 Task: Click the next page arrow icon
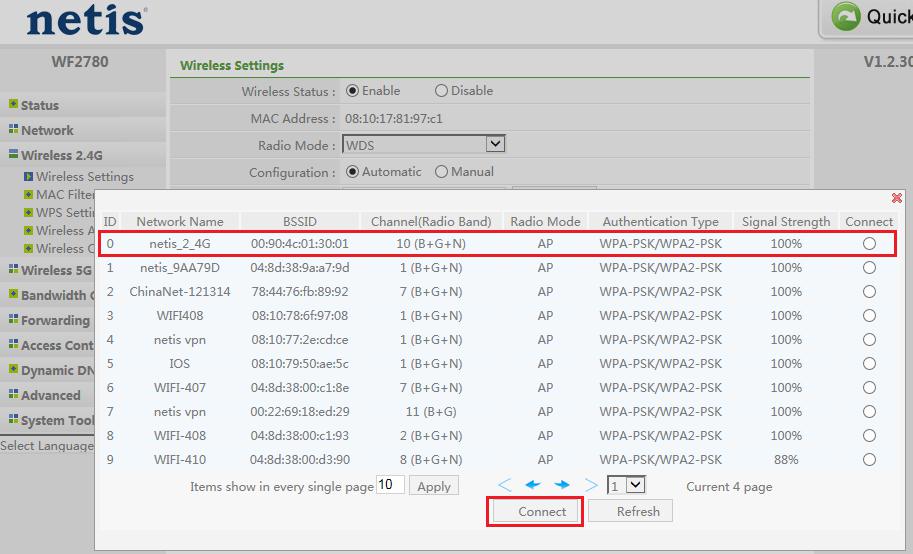(562, 486)
